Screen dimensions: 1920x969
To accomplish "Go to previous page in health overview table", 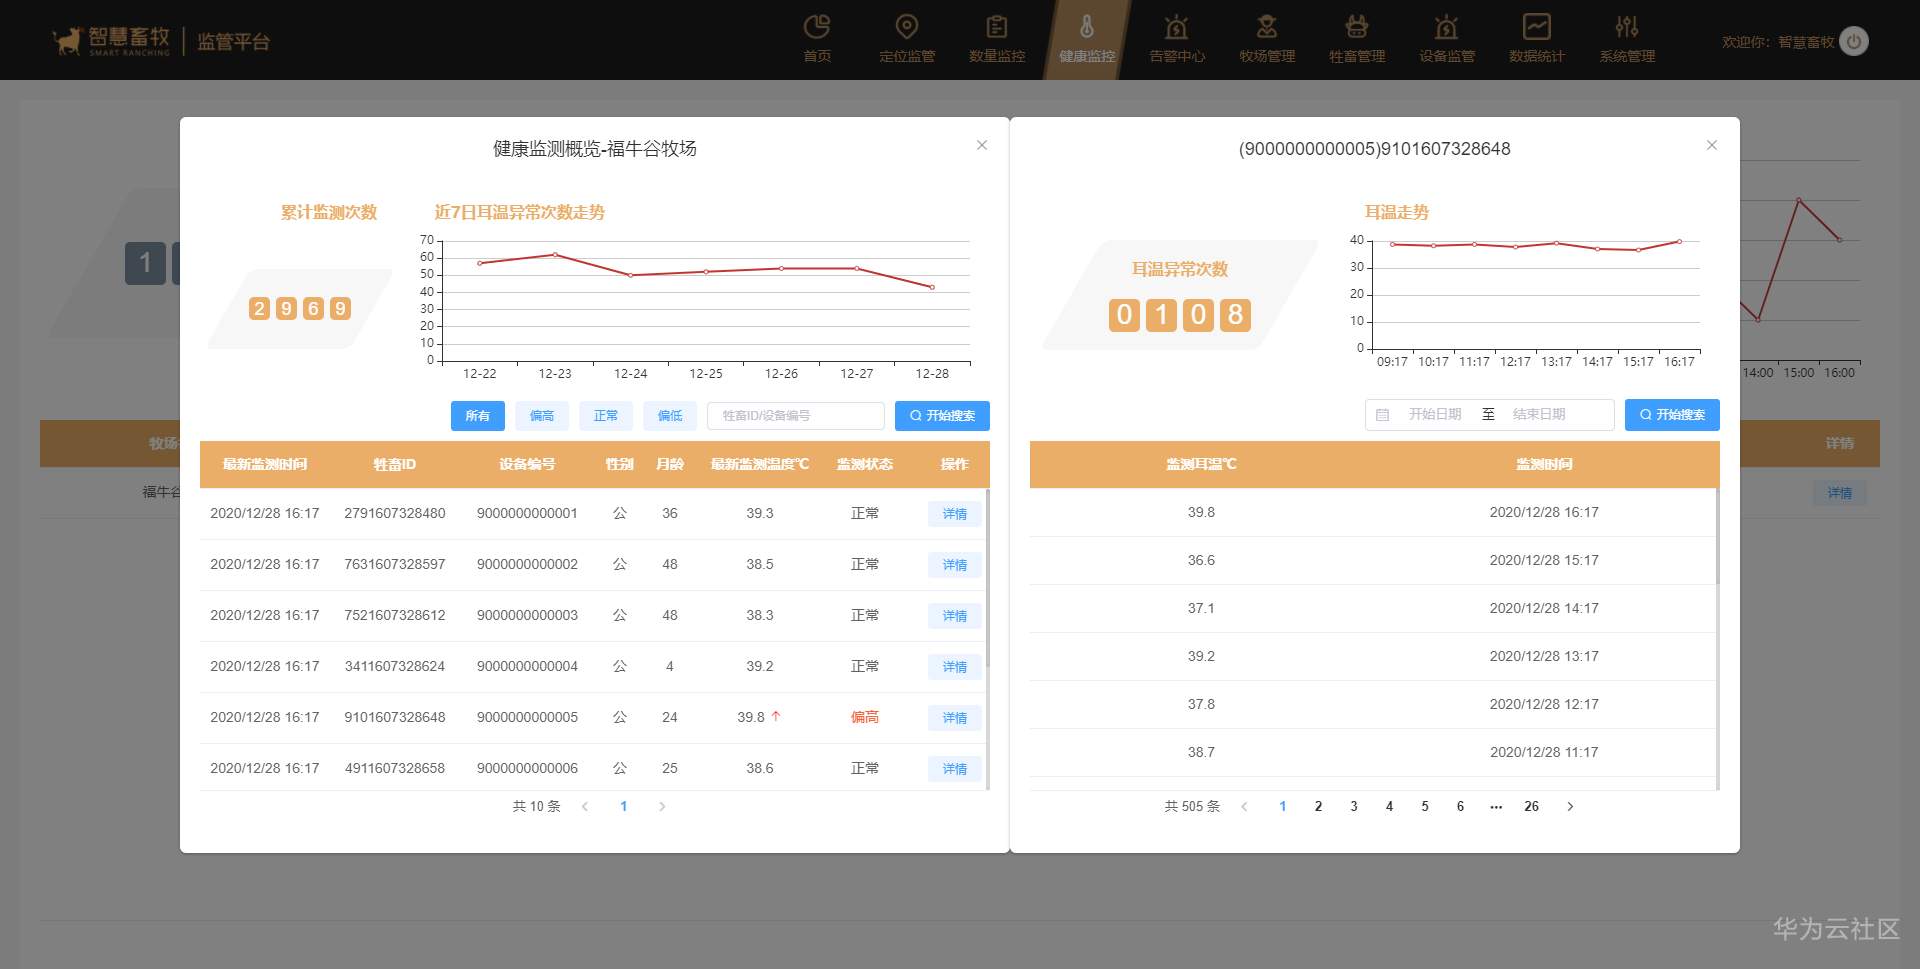I will (585, 806).
